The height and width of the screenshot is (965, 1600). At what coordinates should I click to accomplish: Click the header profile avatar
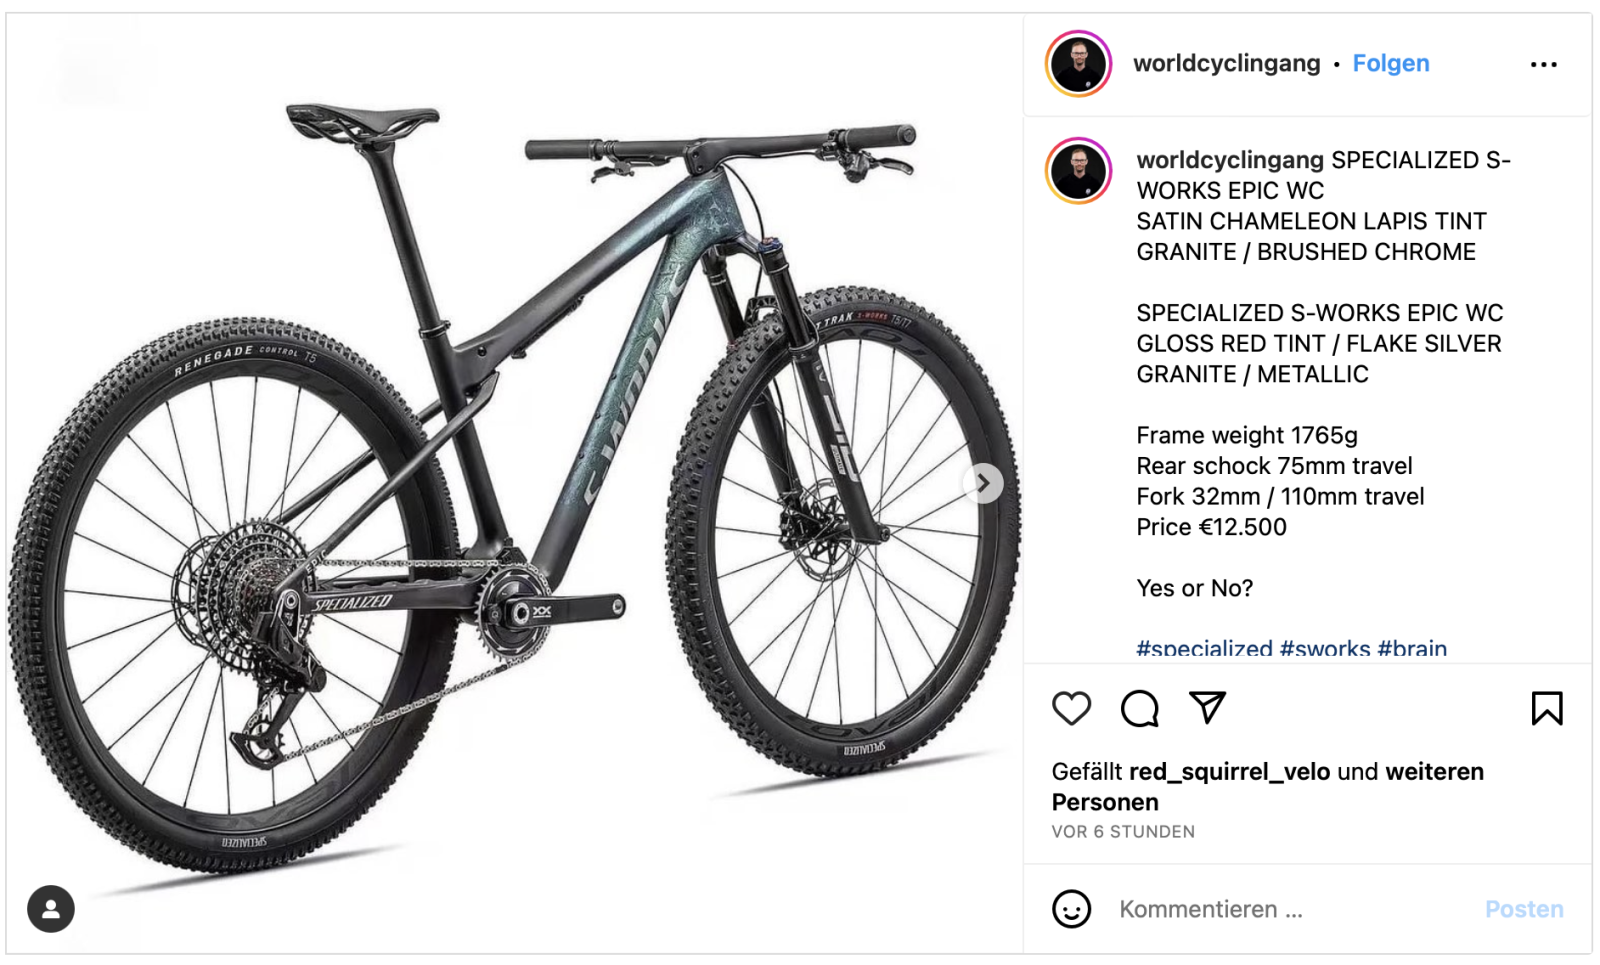point(1078,63)
